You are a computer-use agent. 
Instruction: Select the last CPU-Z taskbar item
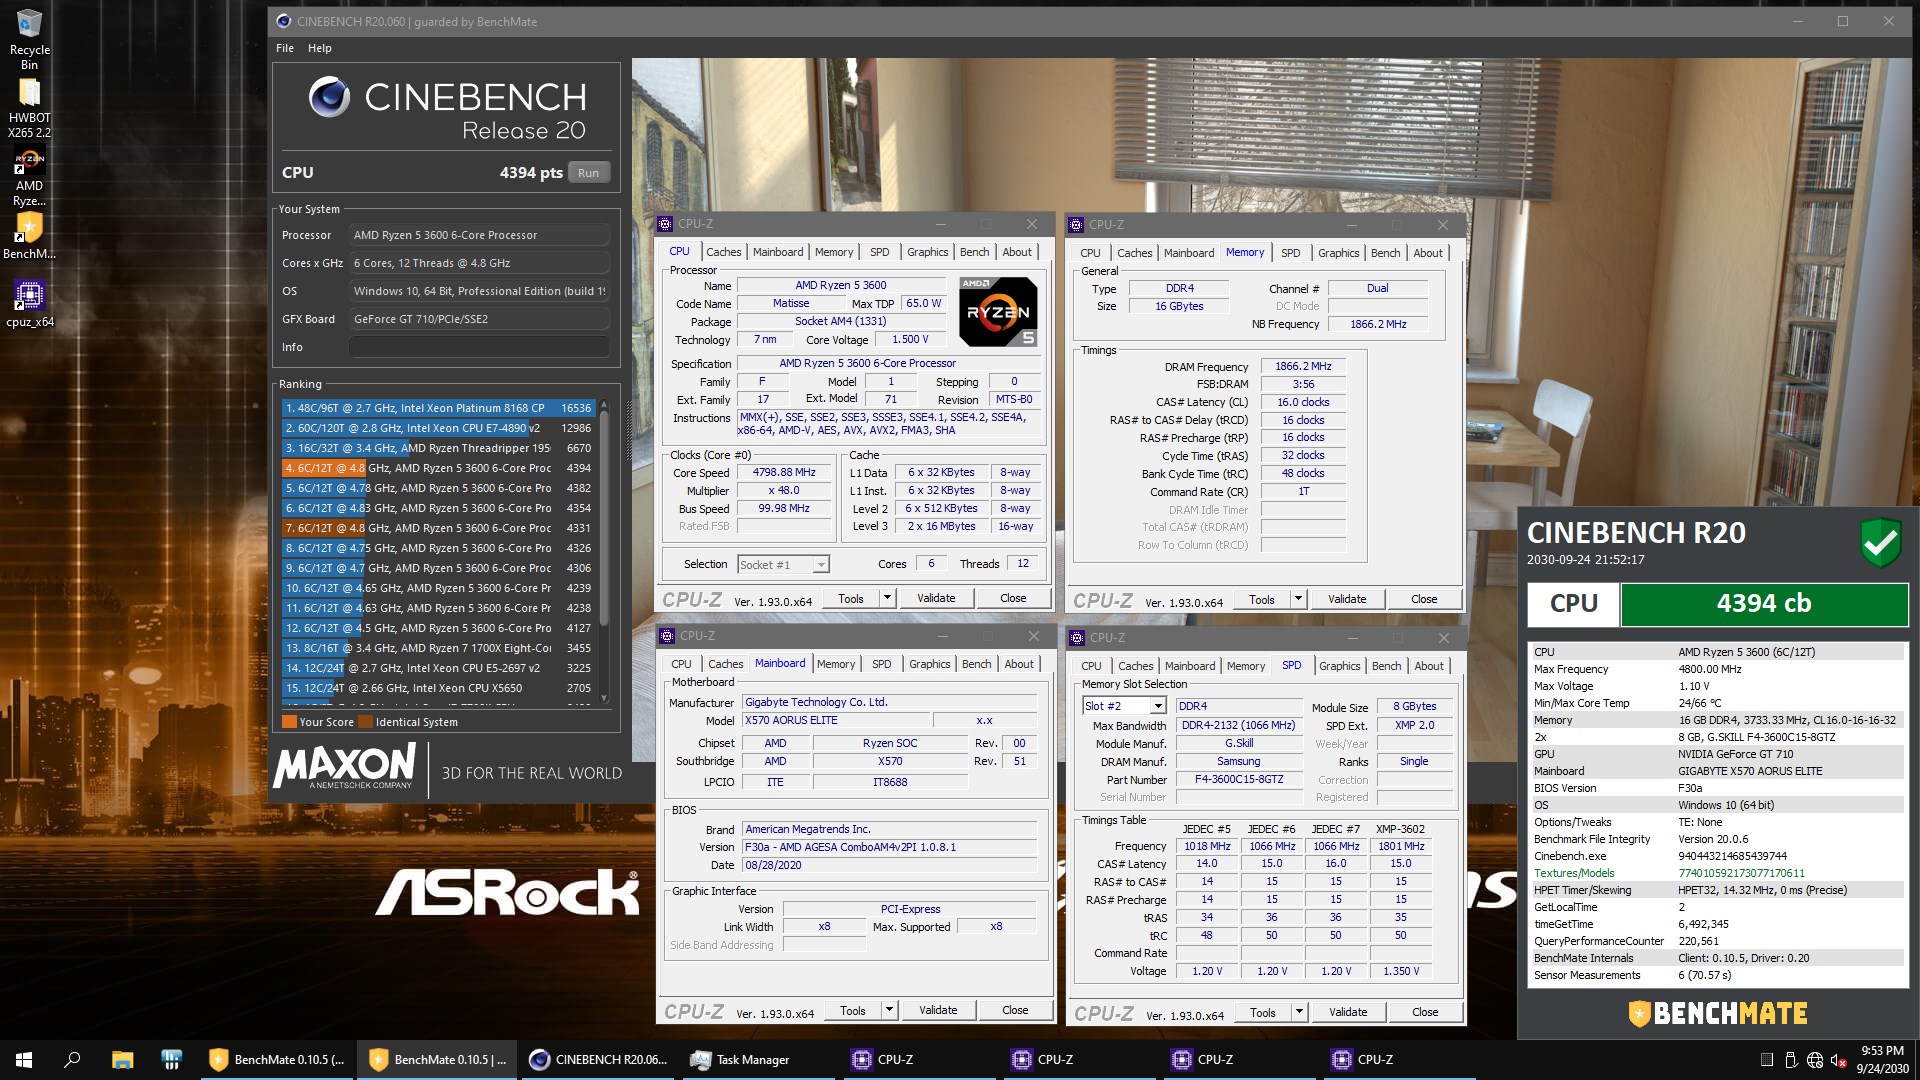pos(1398,1059)
